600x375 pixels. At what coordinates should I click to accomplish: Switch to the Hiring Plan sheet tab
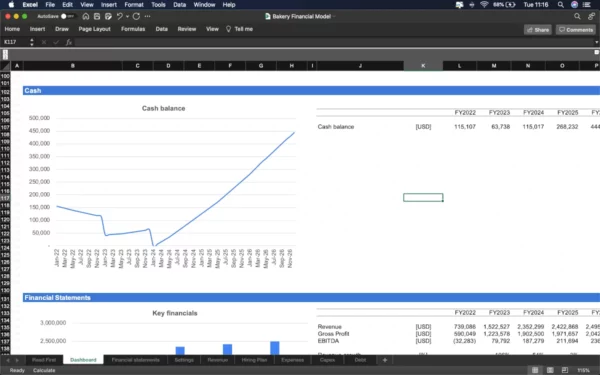[254, 360]
